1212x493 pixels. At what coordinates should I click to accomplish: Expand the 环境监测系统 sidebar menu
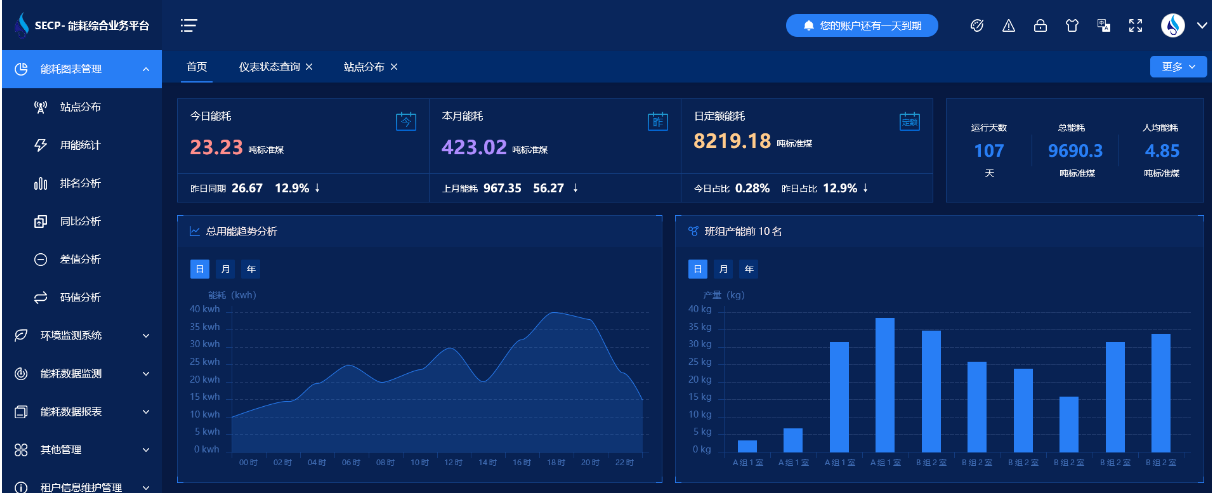(x=146, y=336)
